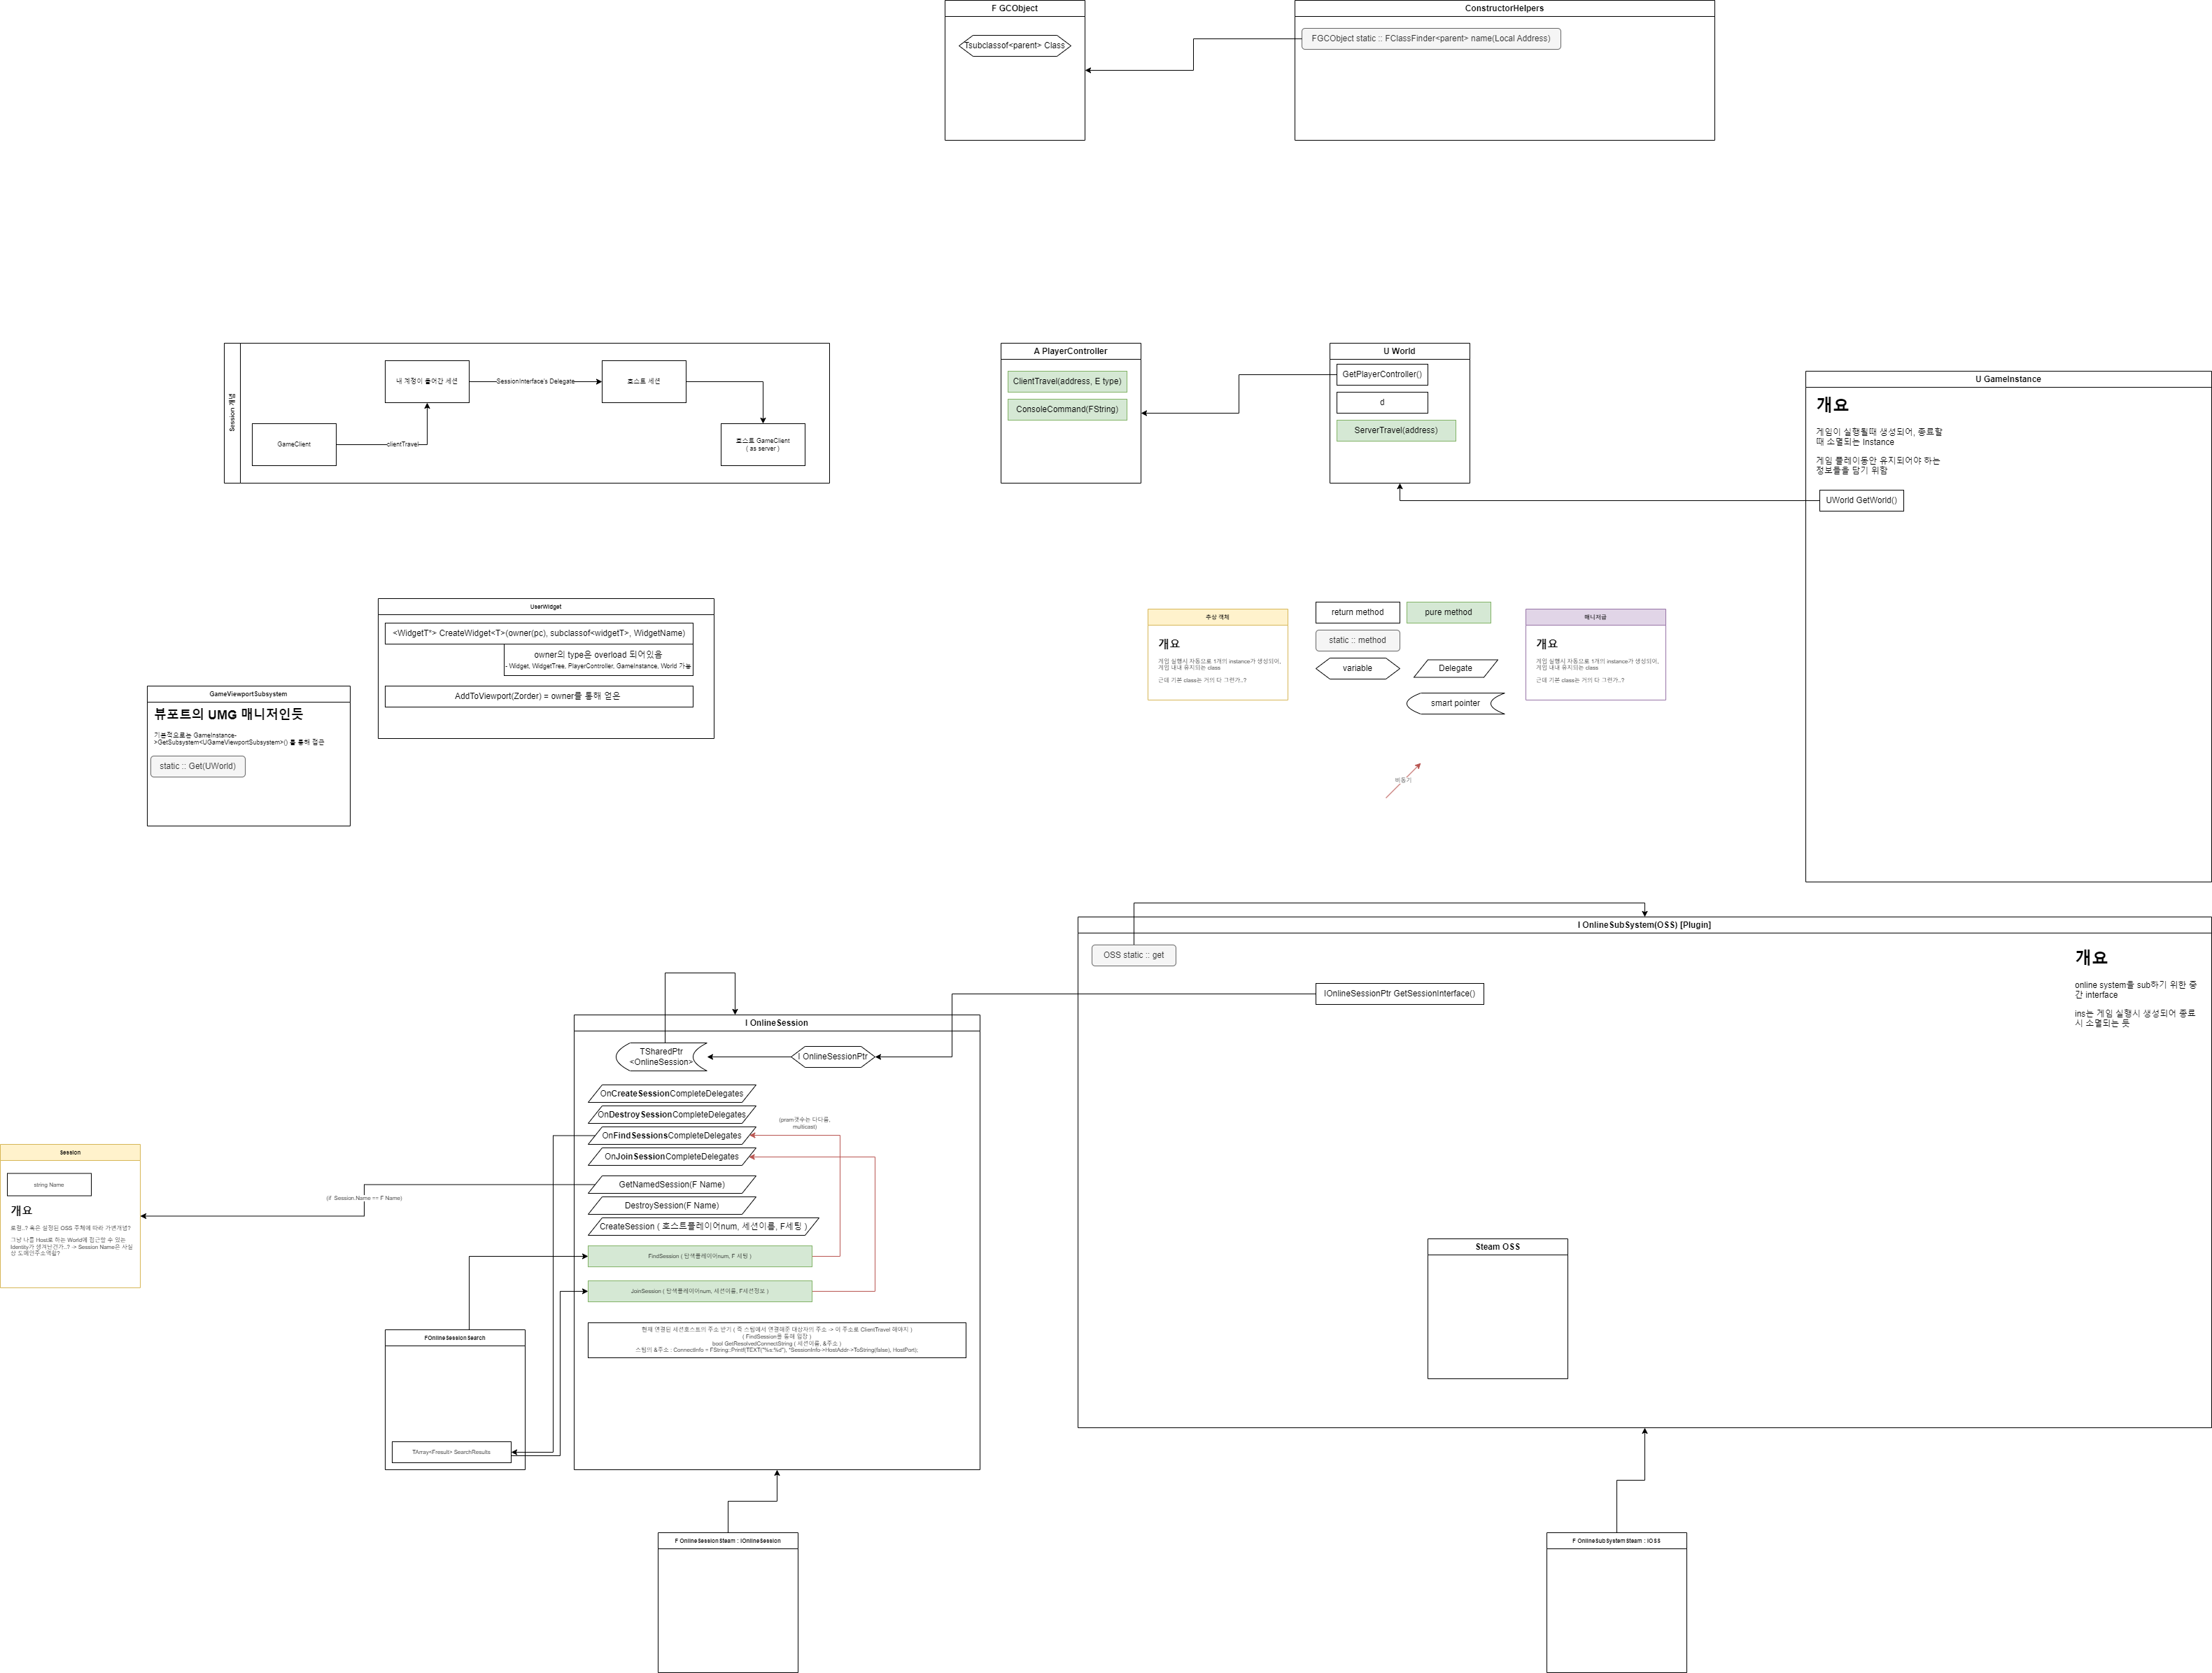This screenshot has width=2212, height=1673.
Task: Select the 'static :: Get(UWorld)' box
Action: (x=197, y=766)
